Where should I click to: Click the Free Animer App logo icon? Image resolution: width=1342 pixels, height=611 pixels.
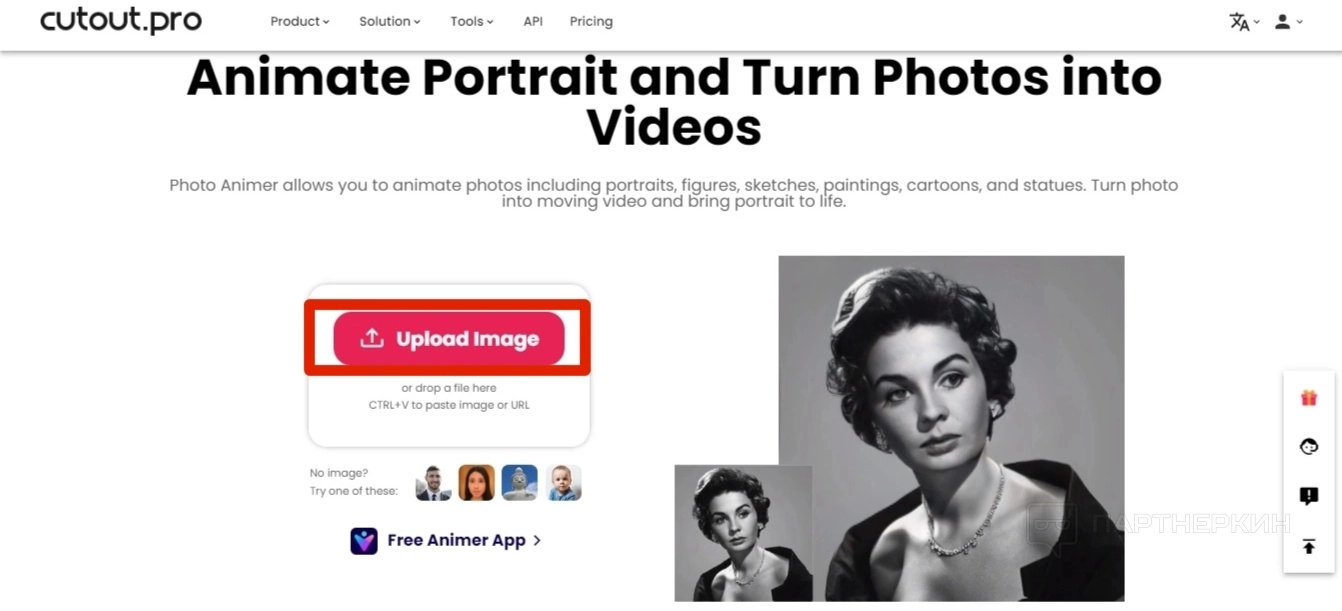[x=364, y=541]
